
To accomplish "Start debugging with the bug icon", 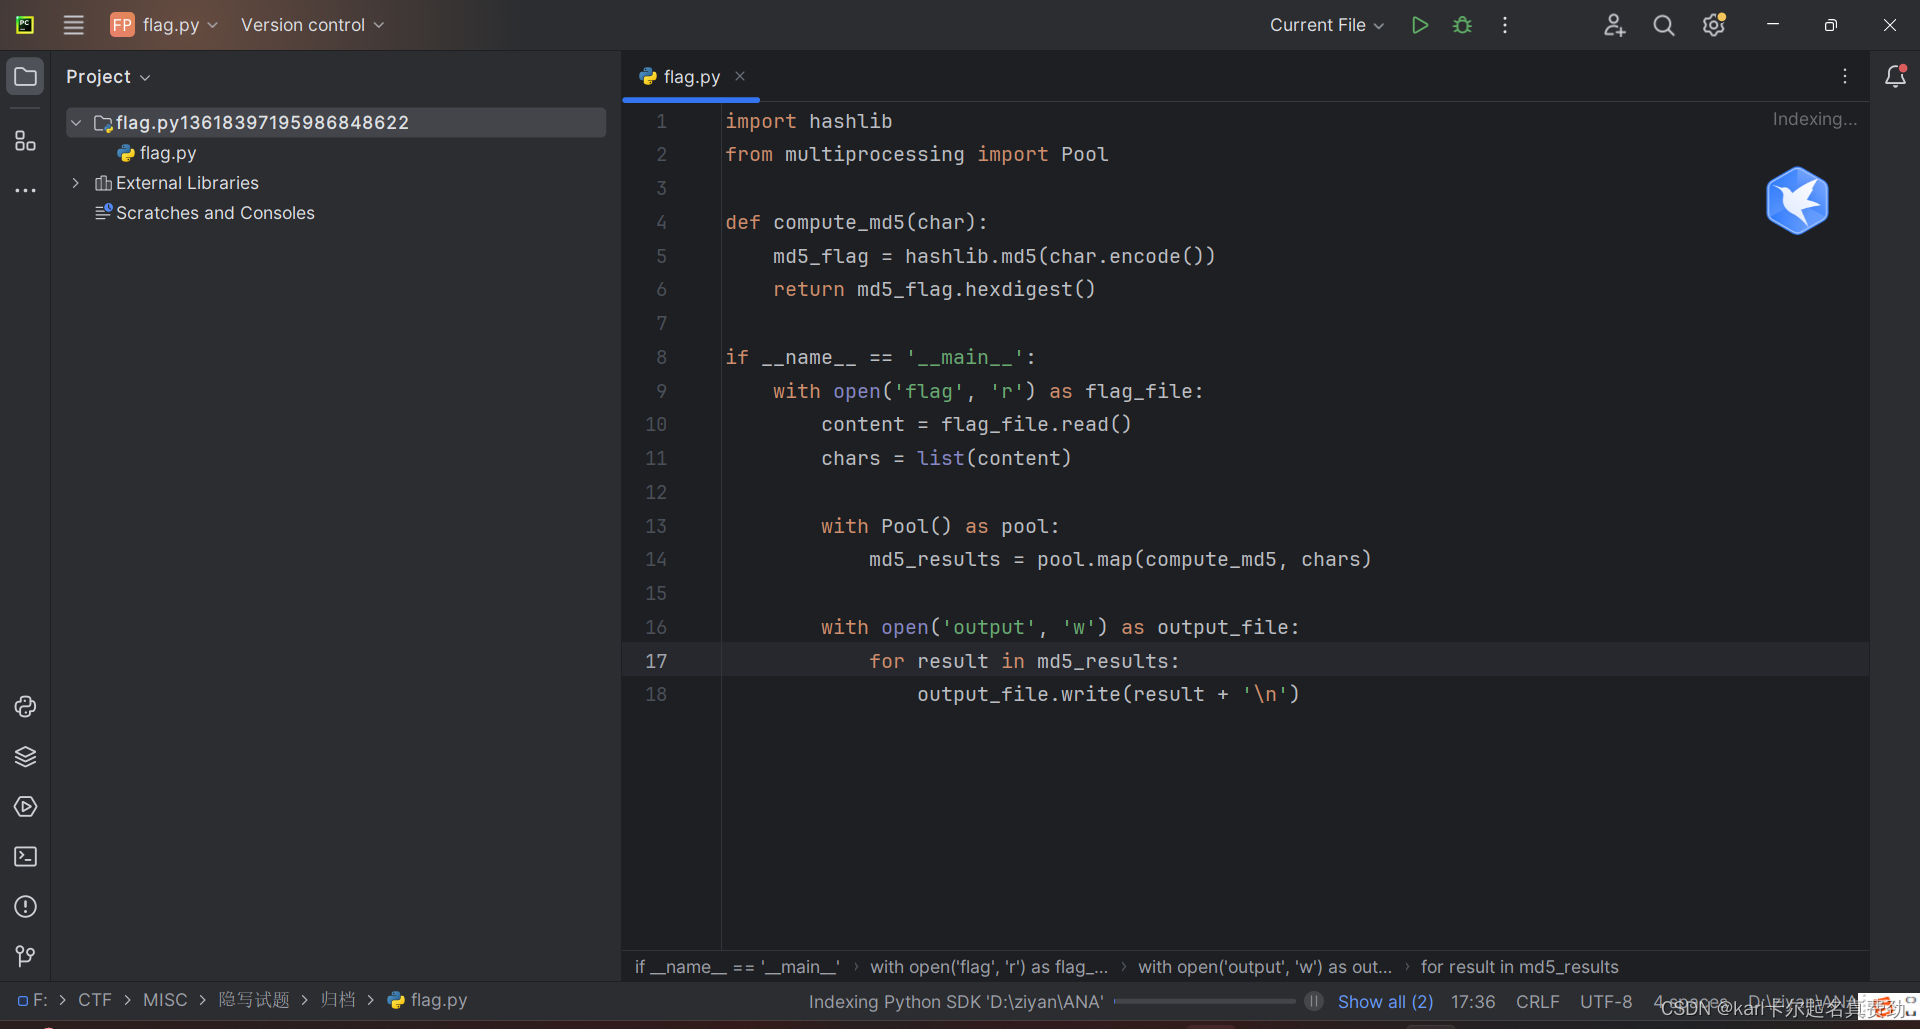I will [1462, 24].
